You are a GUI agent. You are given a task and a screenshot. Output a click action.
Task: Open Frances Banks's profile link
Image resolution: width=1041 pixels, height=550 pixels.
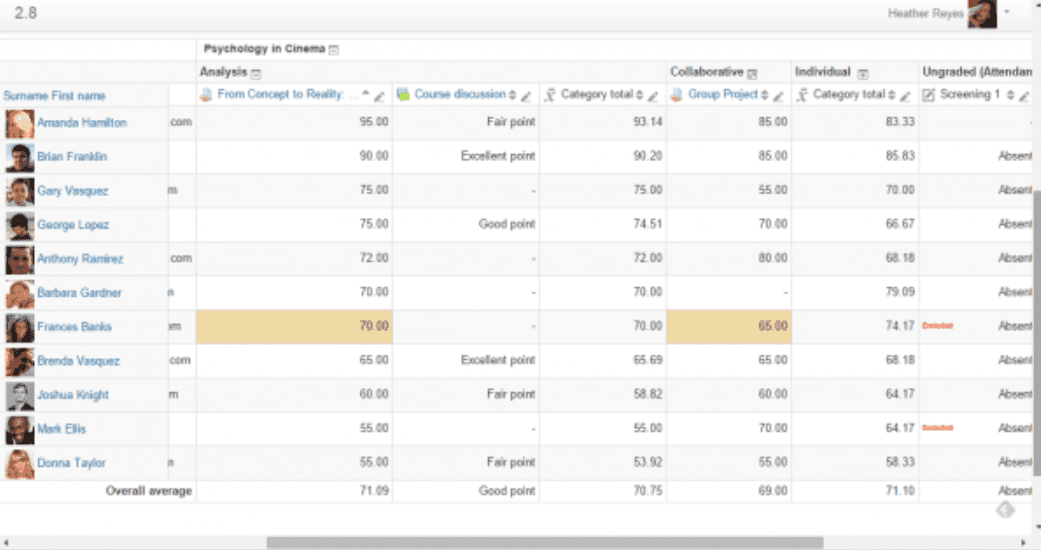pos(74,327)
